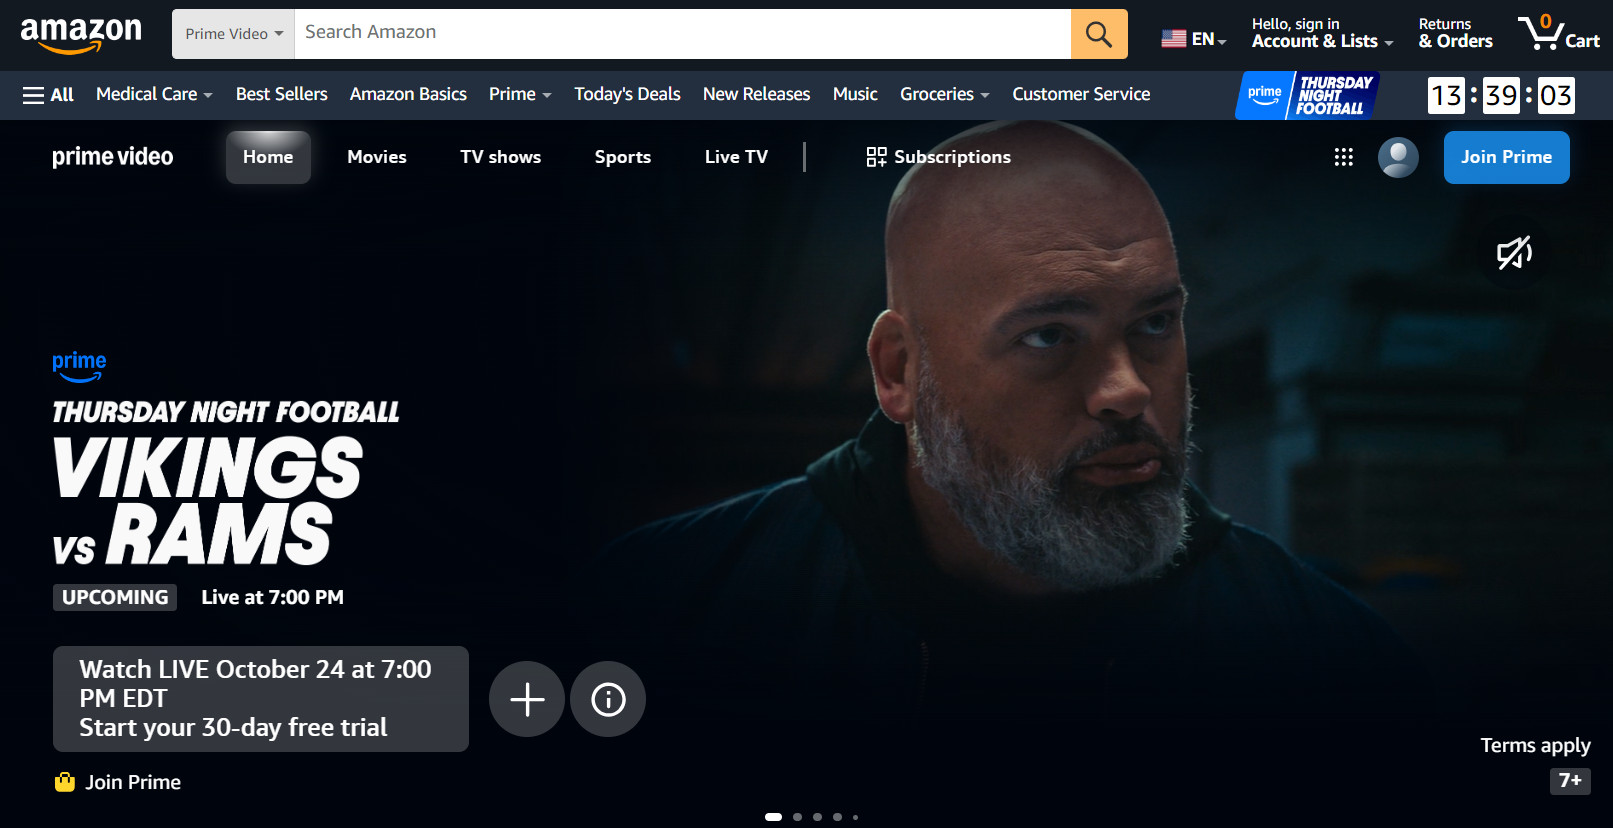Toggle the mute speaker icon on trailer

[1514, 253]
